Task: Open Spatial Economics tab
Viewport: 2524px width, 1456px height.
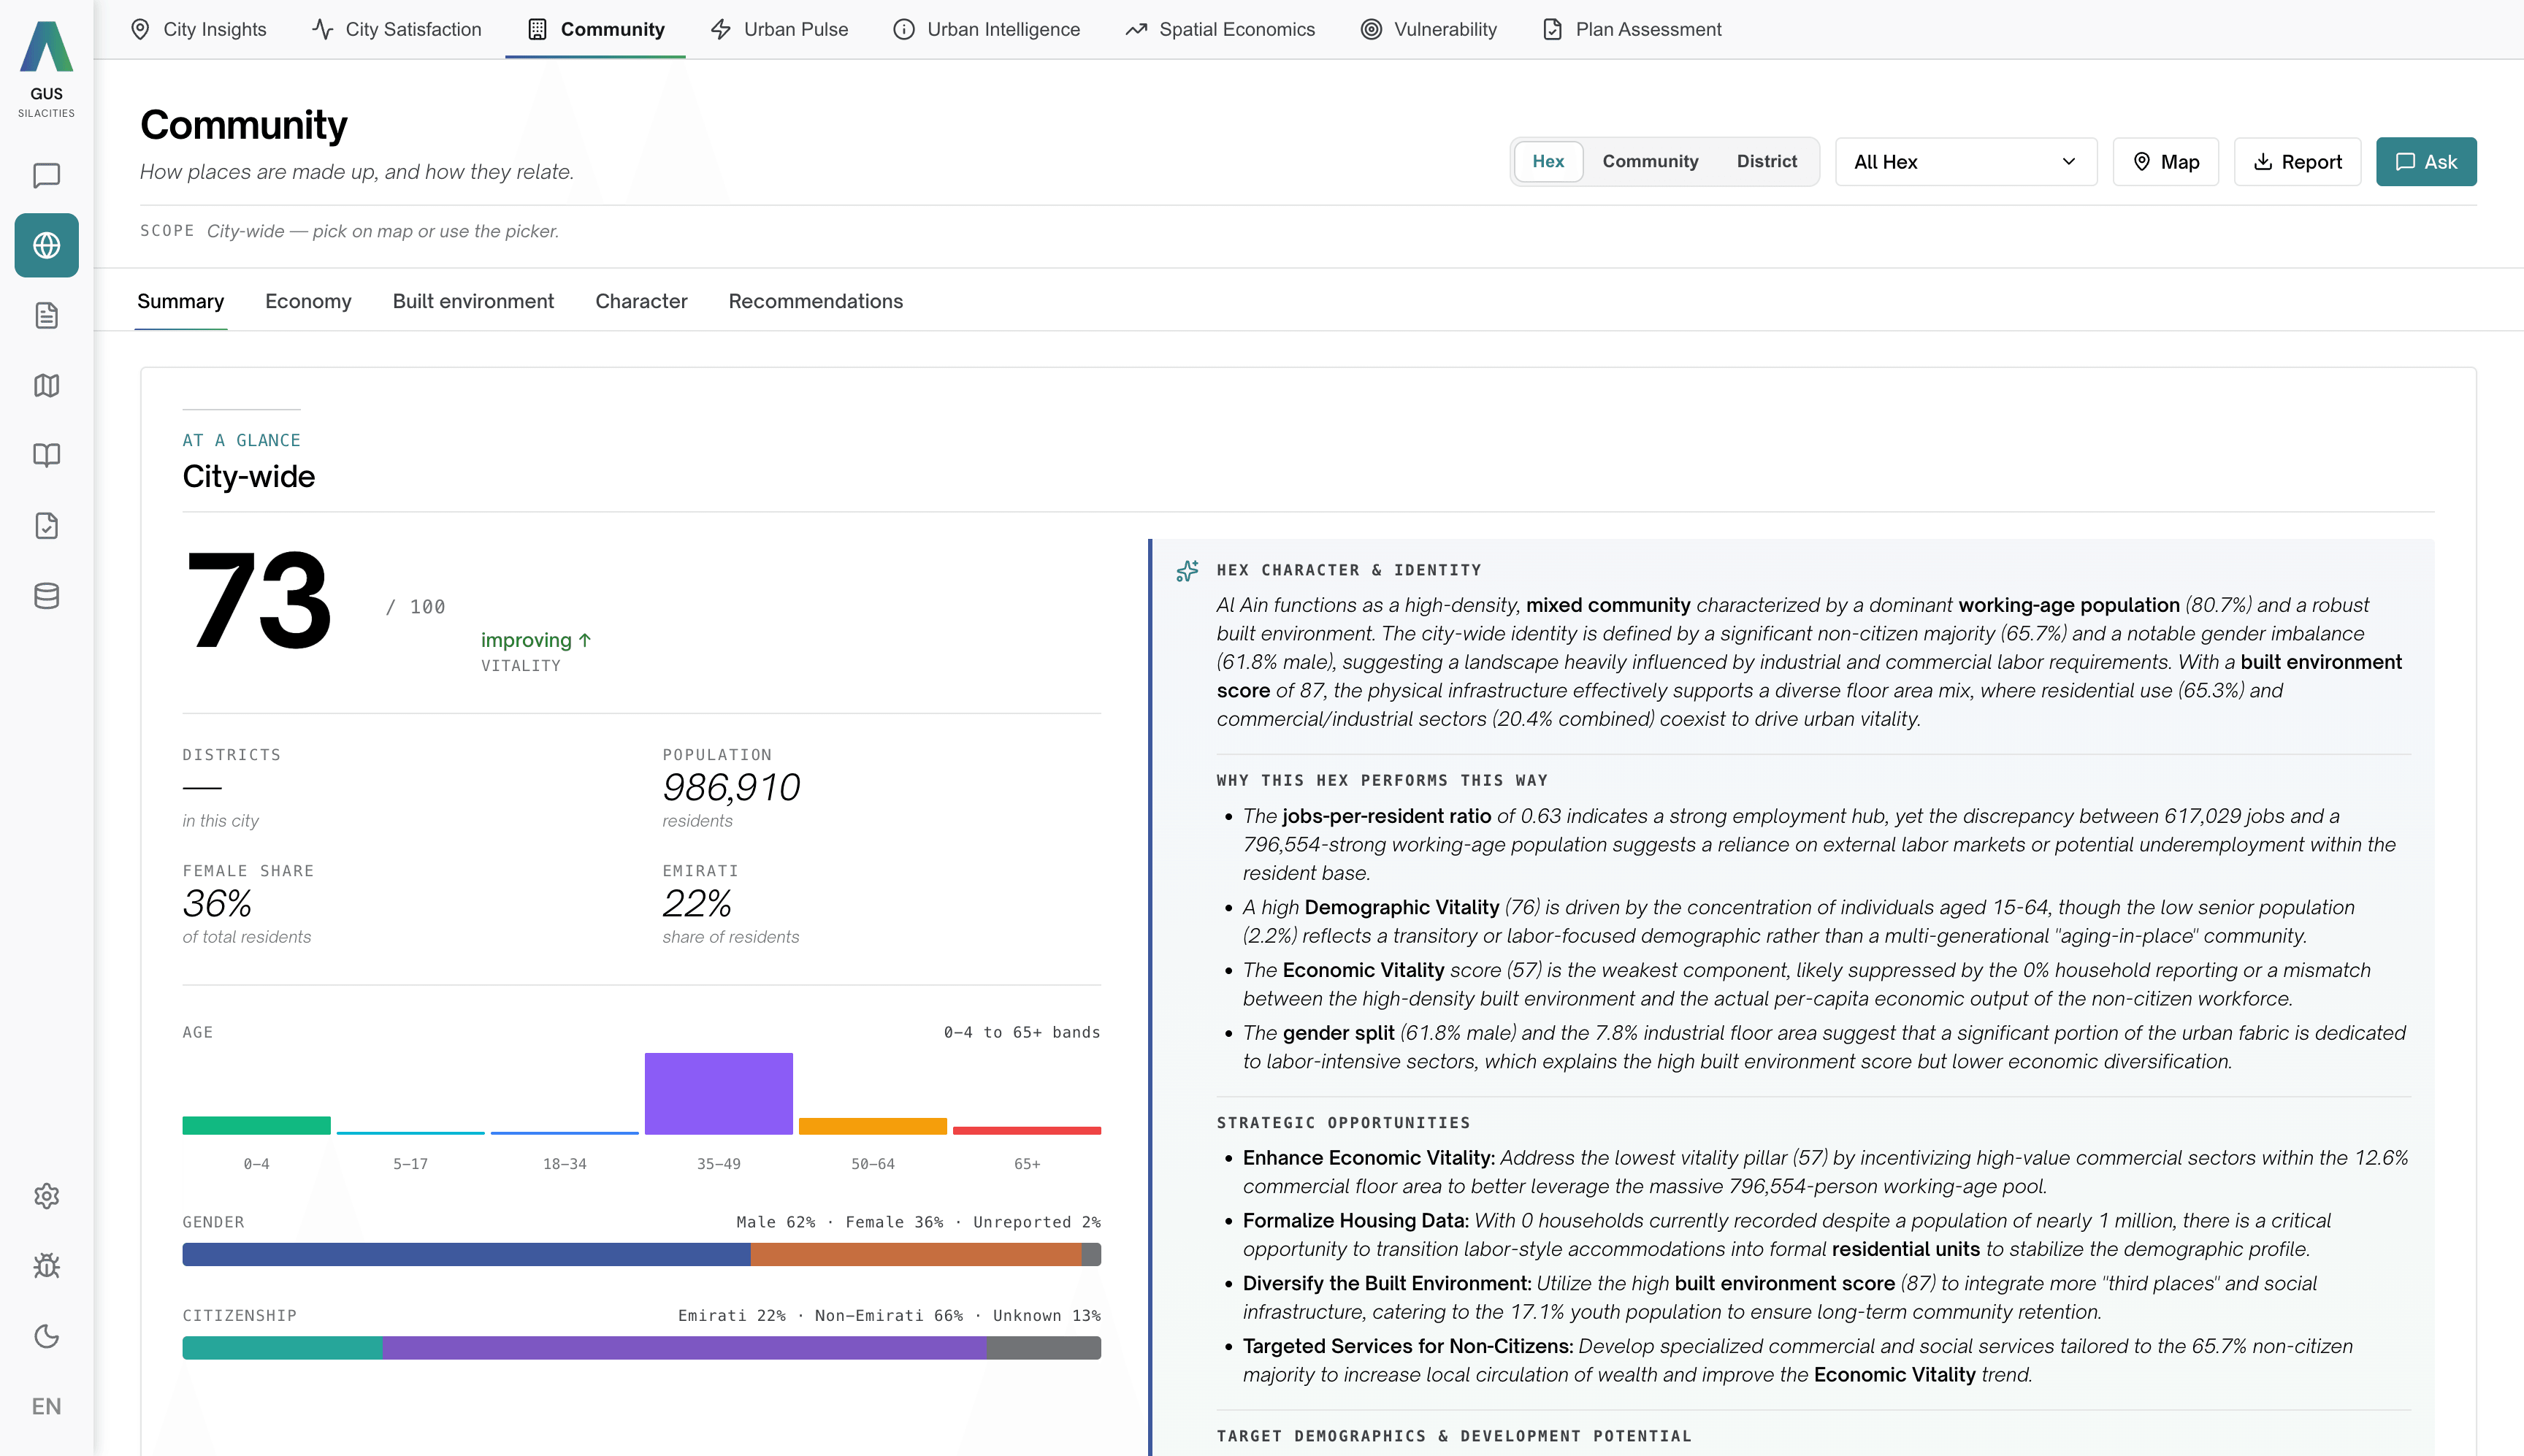Action: click(x=1220, y=29)
